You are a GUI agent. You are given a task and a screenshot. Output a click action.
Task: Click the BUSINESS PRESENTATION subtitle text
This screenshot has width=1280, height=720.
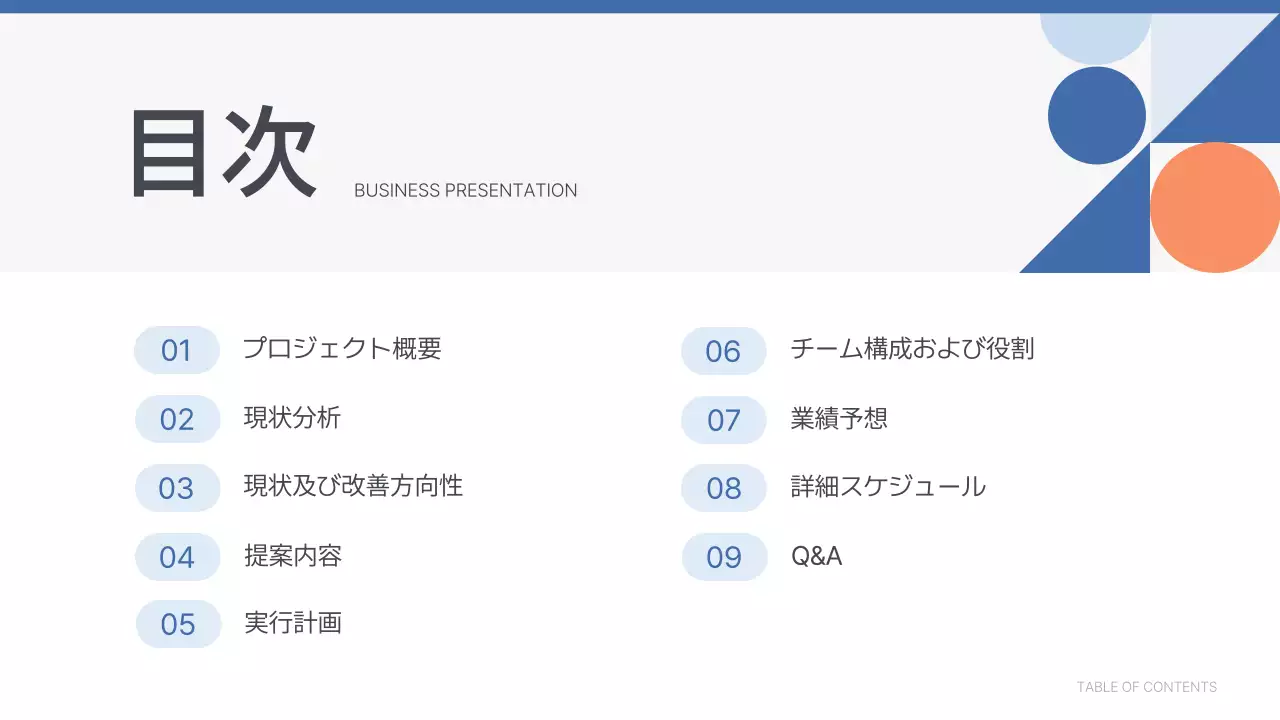click(x=465, y=190)
